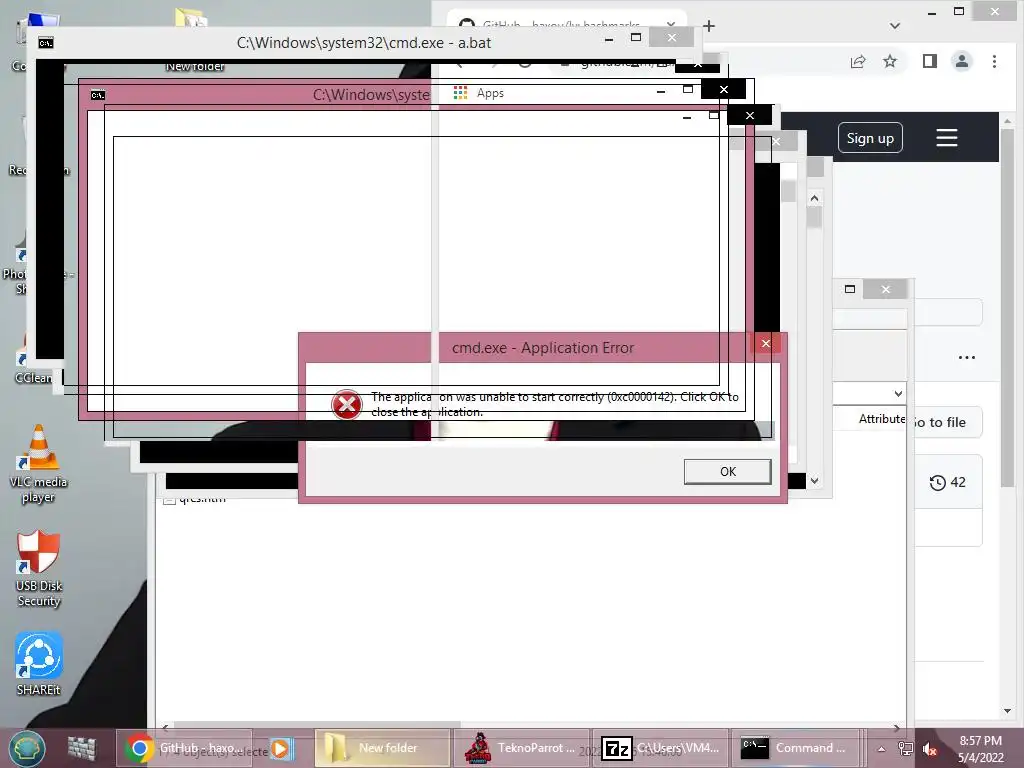The width and height of the screenshot is (1024, 768).
Task: Open the GitHub hamburger menu
Action: pyautogui.click(x=946, y=138)
